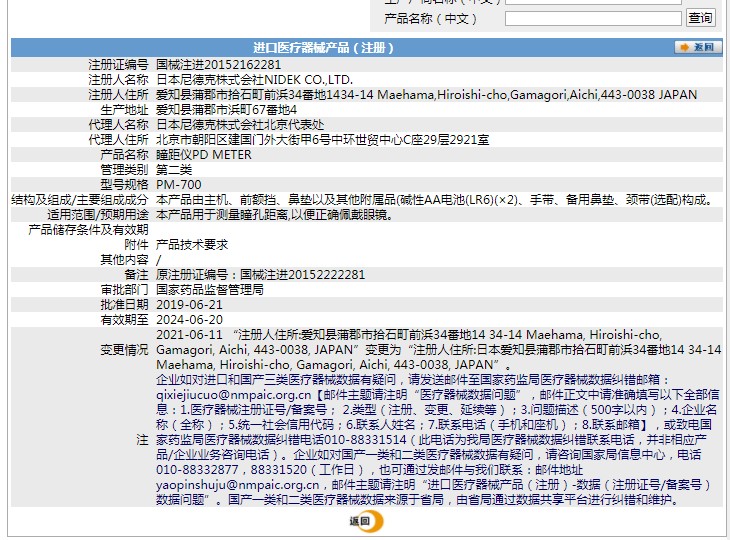Click the email yaopinshuju@nmpaic.org.cn
Image resolution: width=730 pixels, height=540 pixels.
point(237,485)
